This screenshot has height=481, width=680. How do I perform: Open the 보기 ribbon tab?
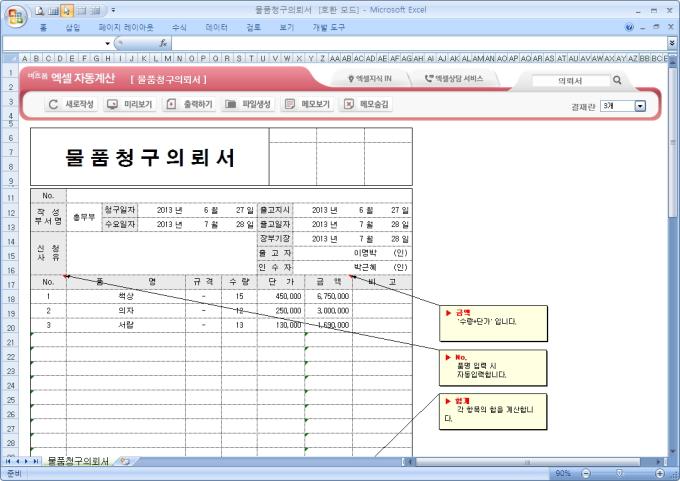287,28
